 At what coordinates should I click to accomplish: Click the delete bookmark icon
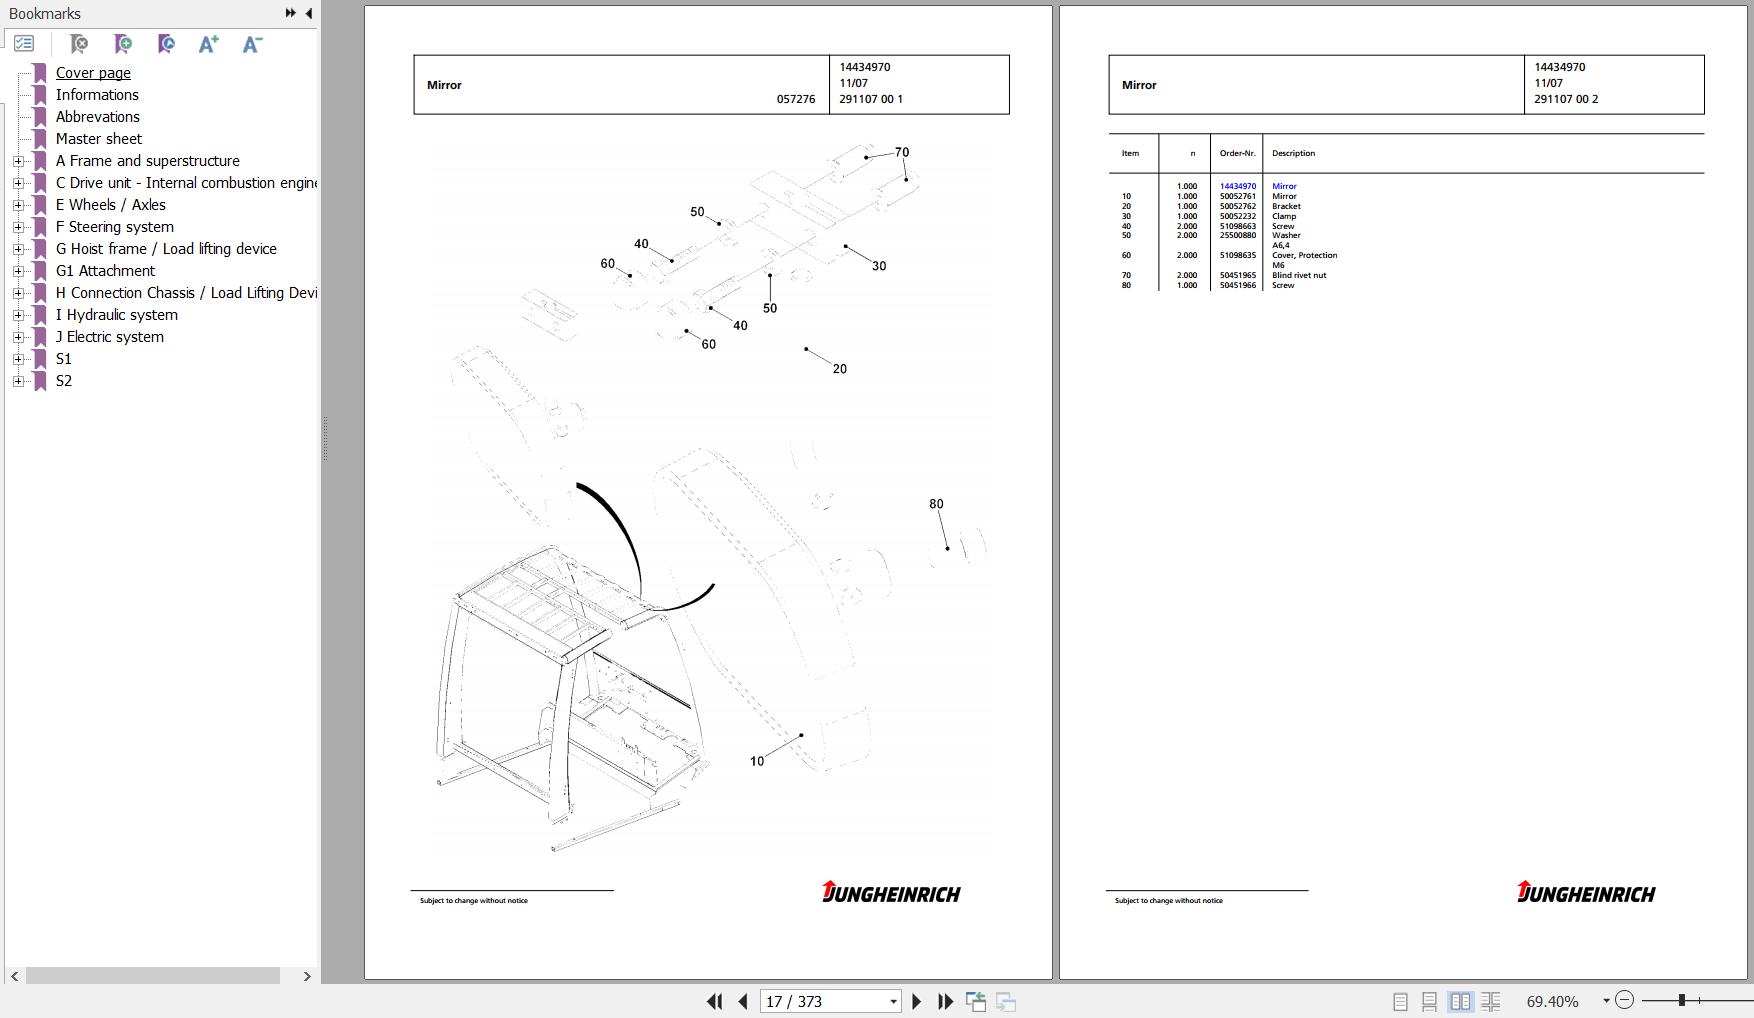[79, 44]
